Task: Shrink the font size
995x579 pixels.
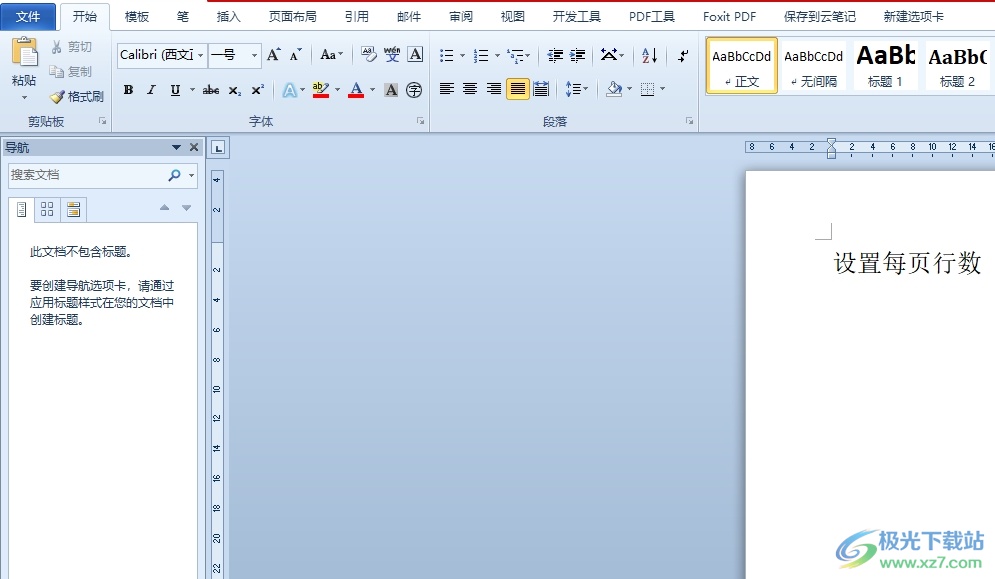Action: click(x=295, y=55)
